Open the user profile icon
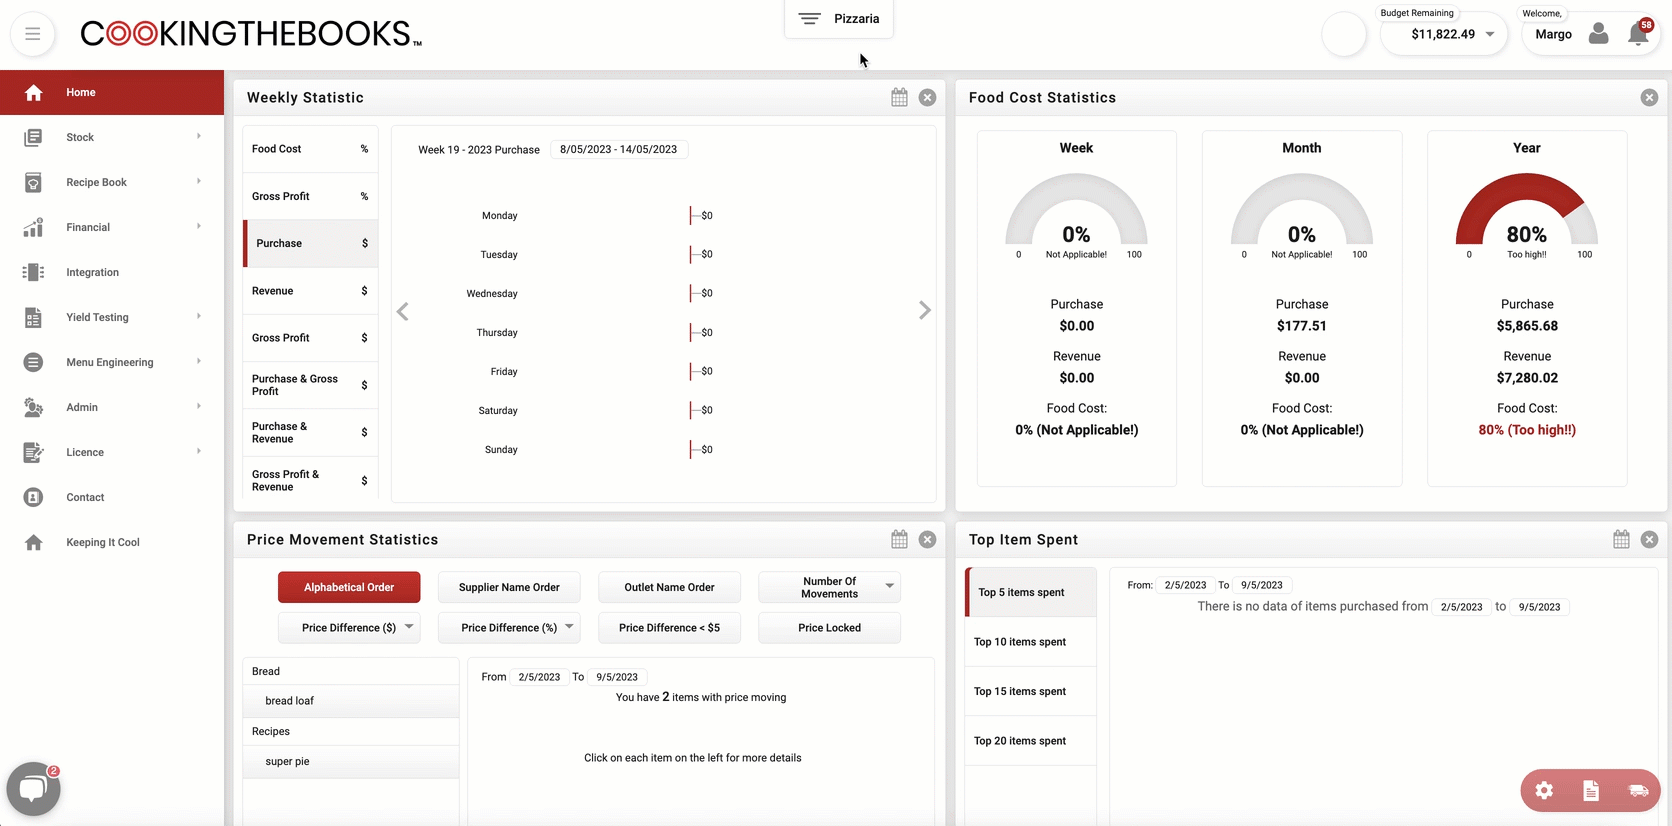The width and height of the screenshot is (1672, 826). tap(1598, 34)
